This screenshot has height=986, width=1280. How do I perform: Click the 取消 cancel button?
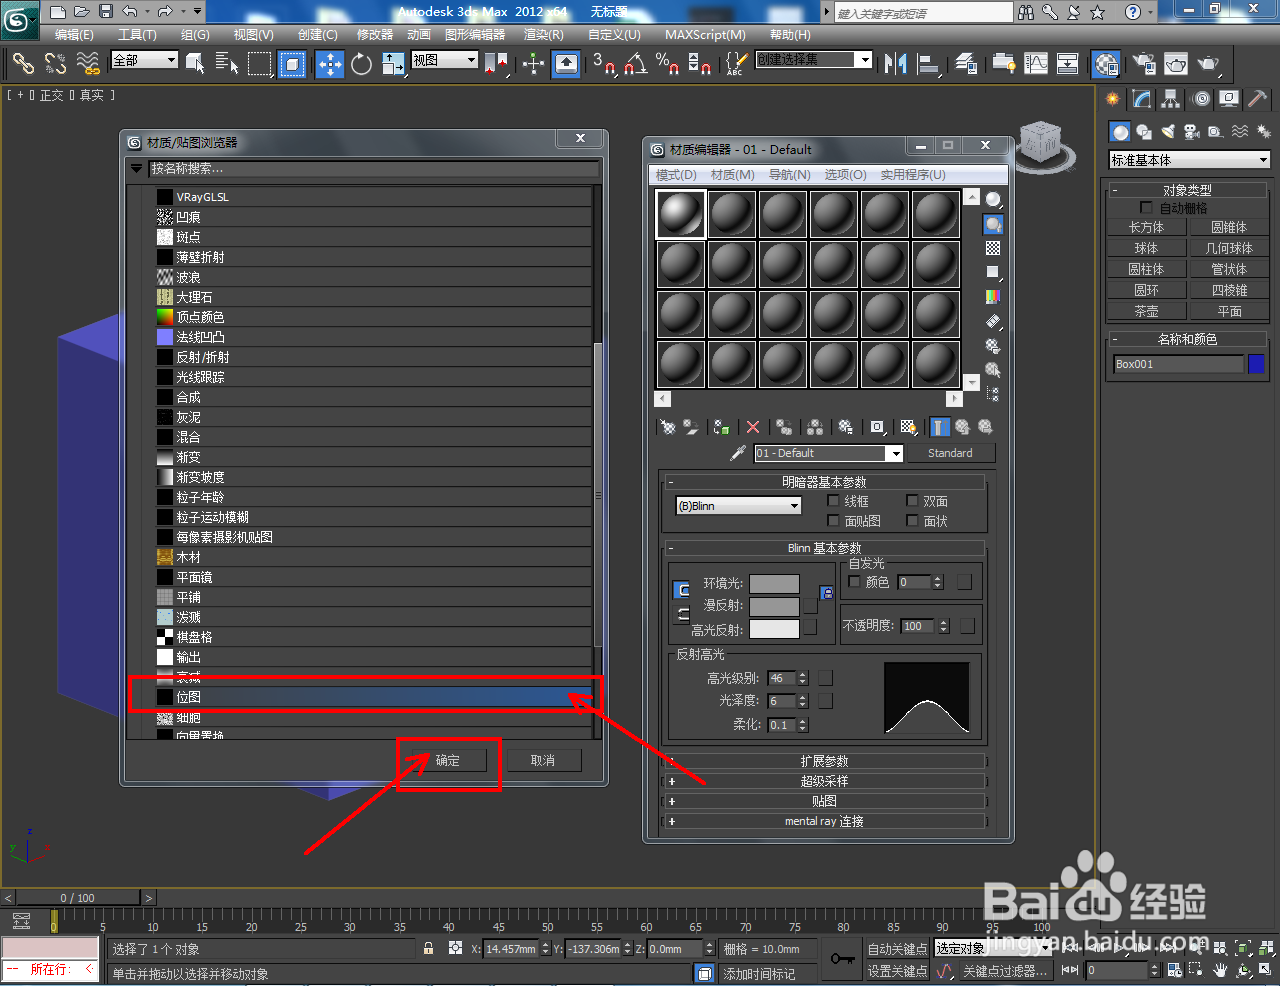(x=543, y=761)
